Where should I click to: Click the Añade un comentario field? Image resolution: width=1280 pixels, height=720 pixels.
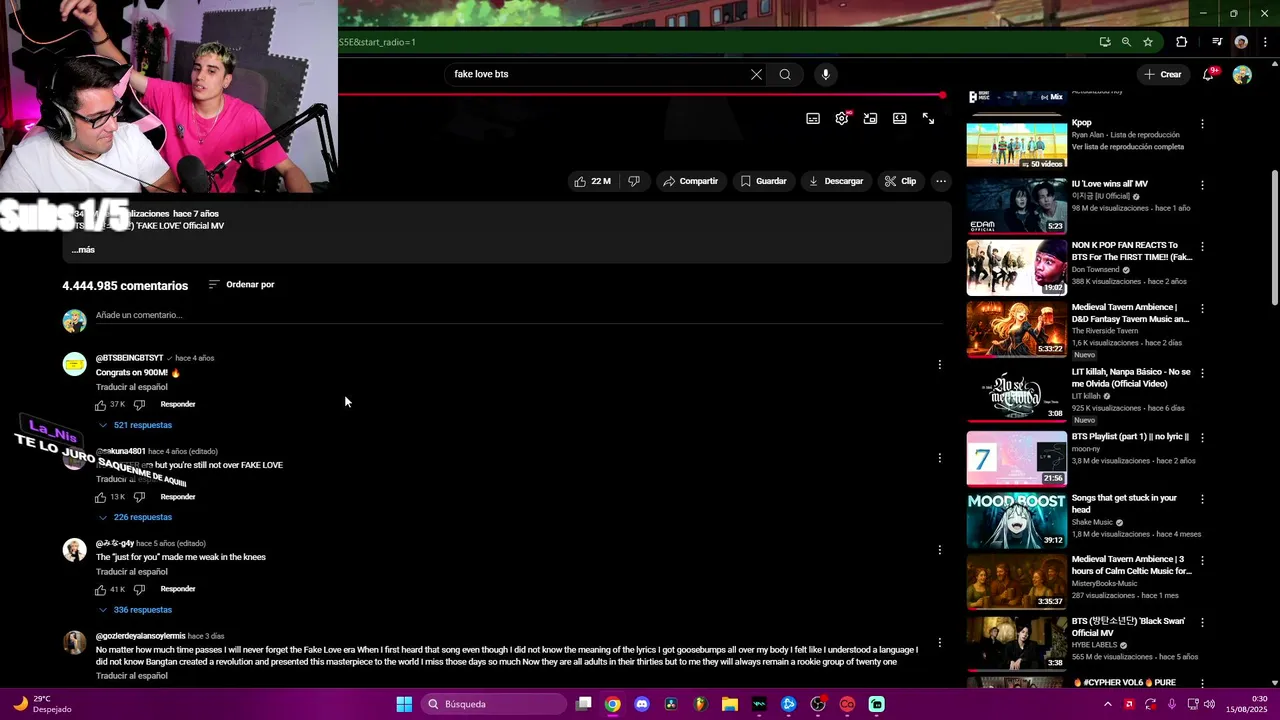point(518,315)
